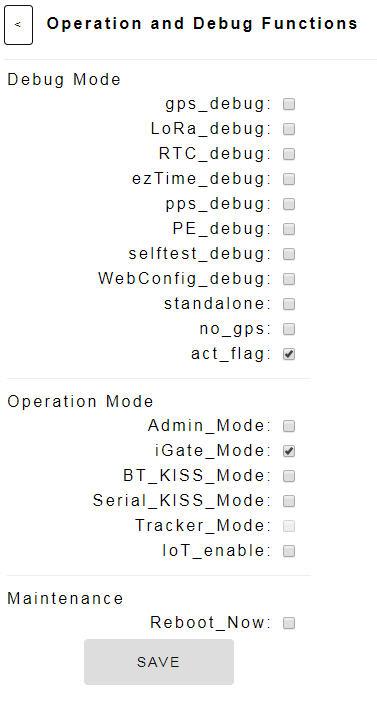Toggle LoRa_debug option
This screenshot has height=701, width=377.
coord(289,130)
